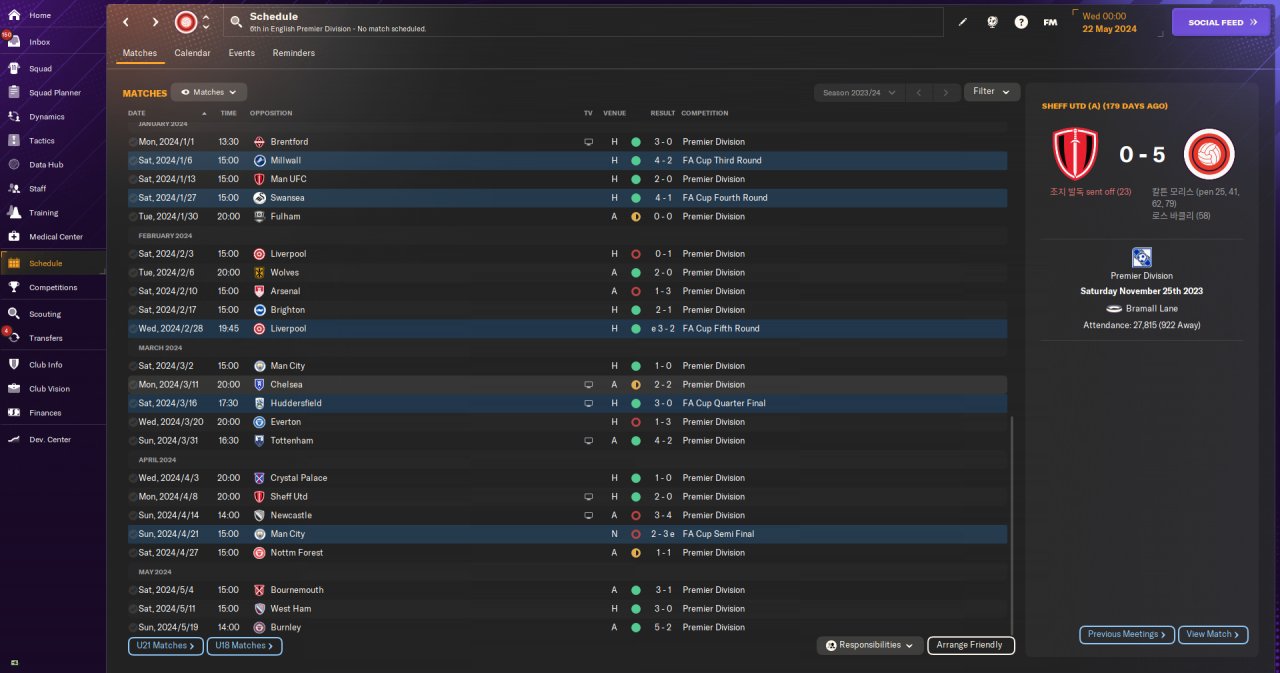Image resolution: width=1280 pixels, height=673 pixels.
Task: Open the Competitions section
Action: tap(53, 287)
